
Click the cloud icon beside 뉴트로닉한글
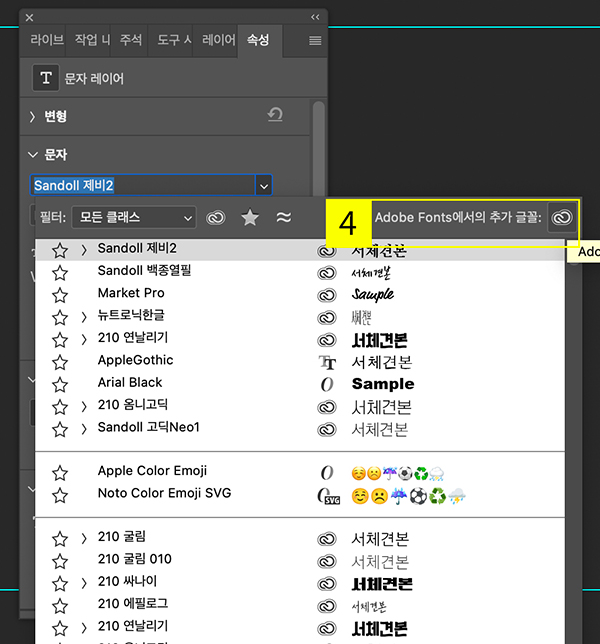[327, 318]
